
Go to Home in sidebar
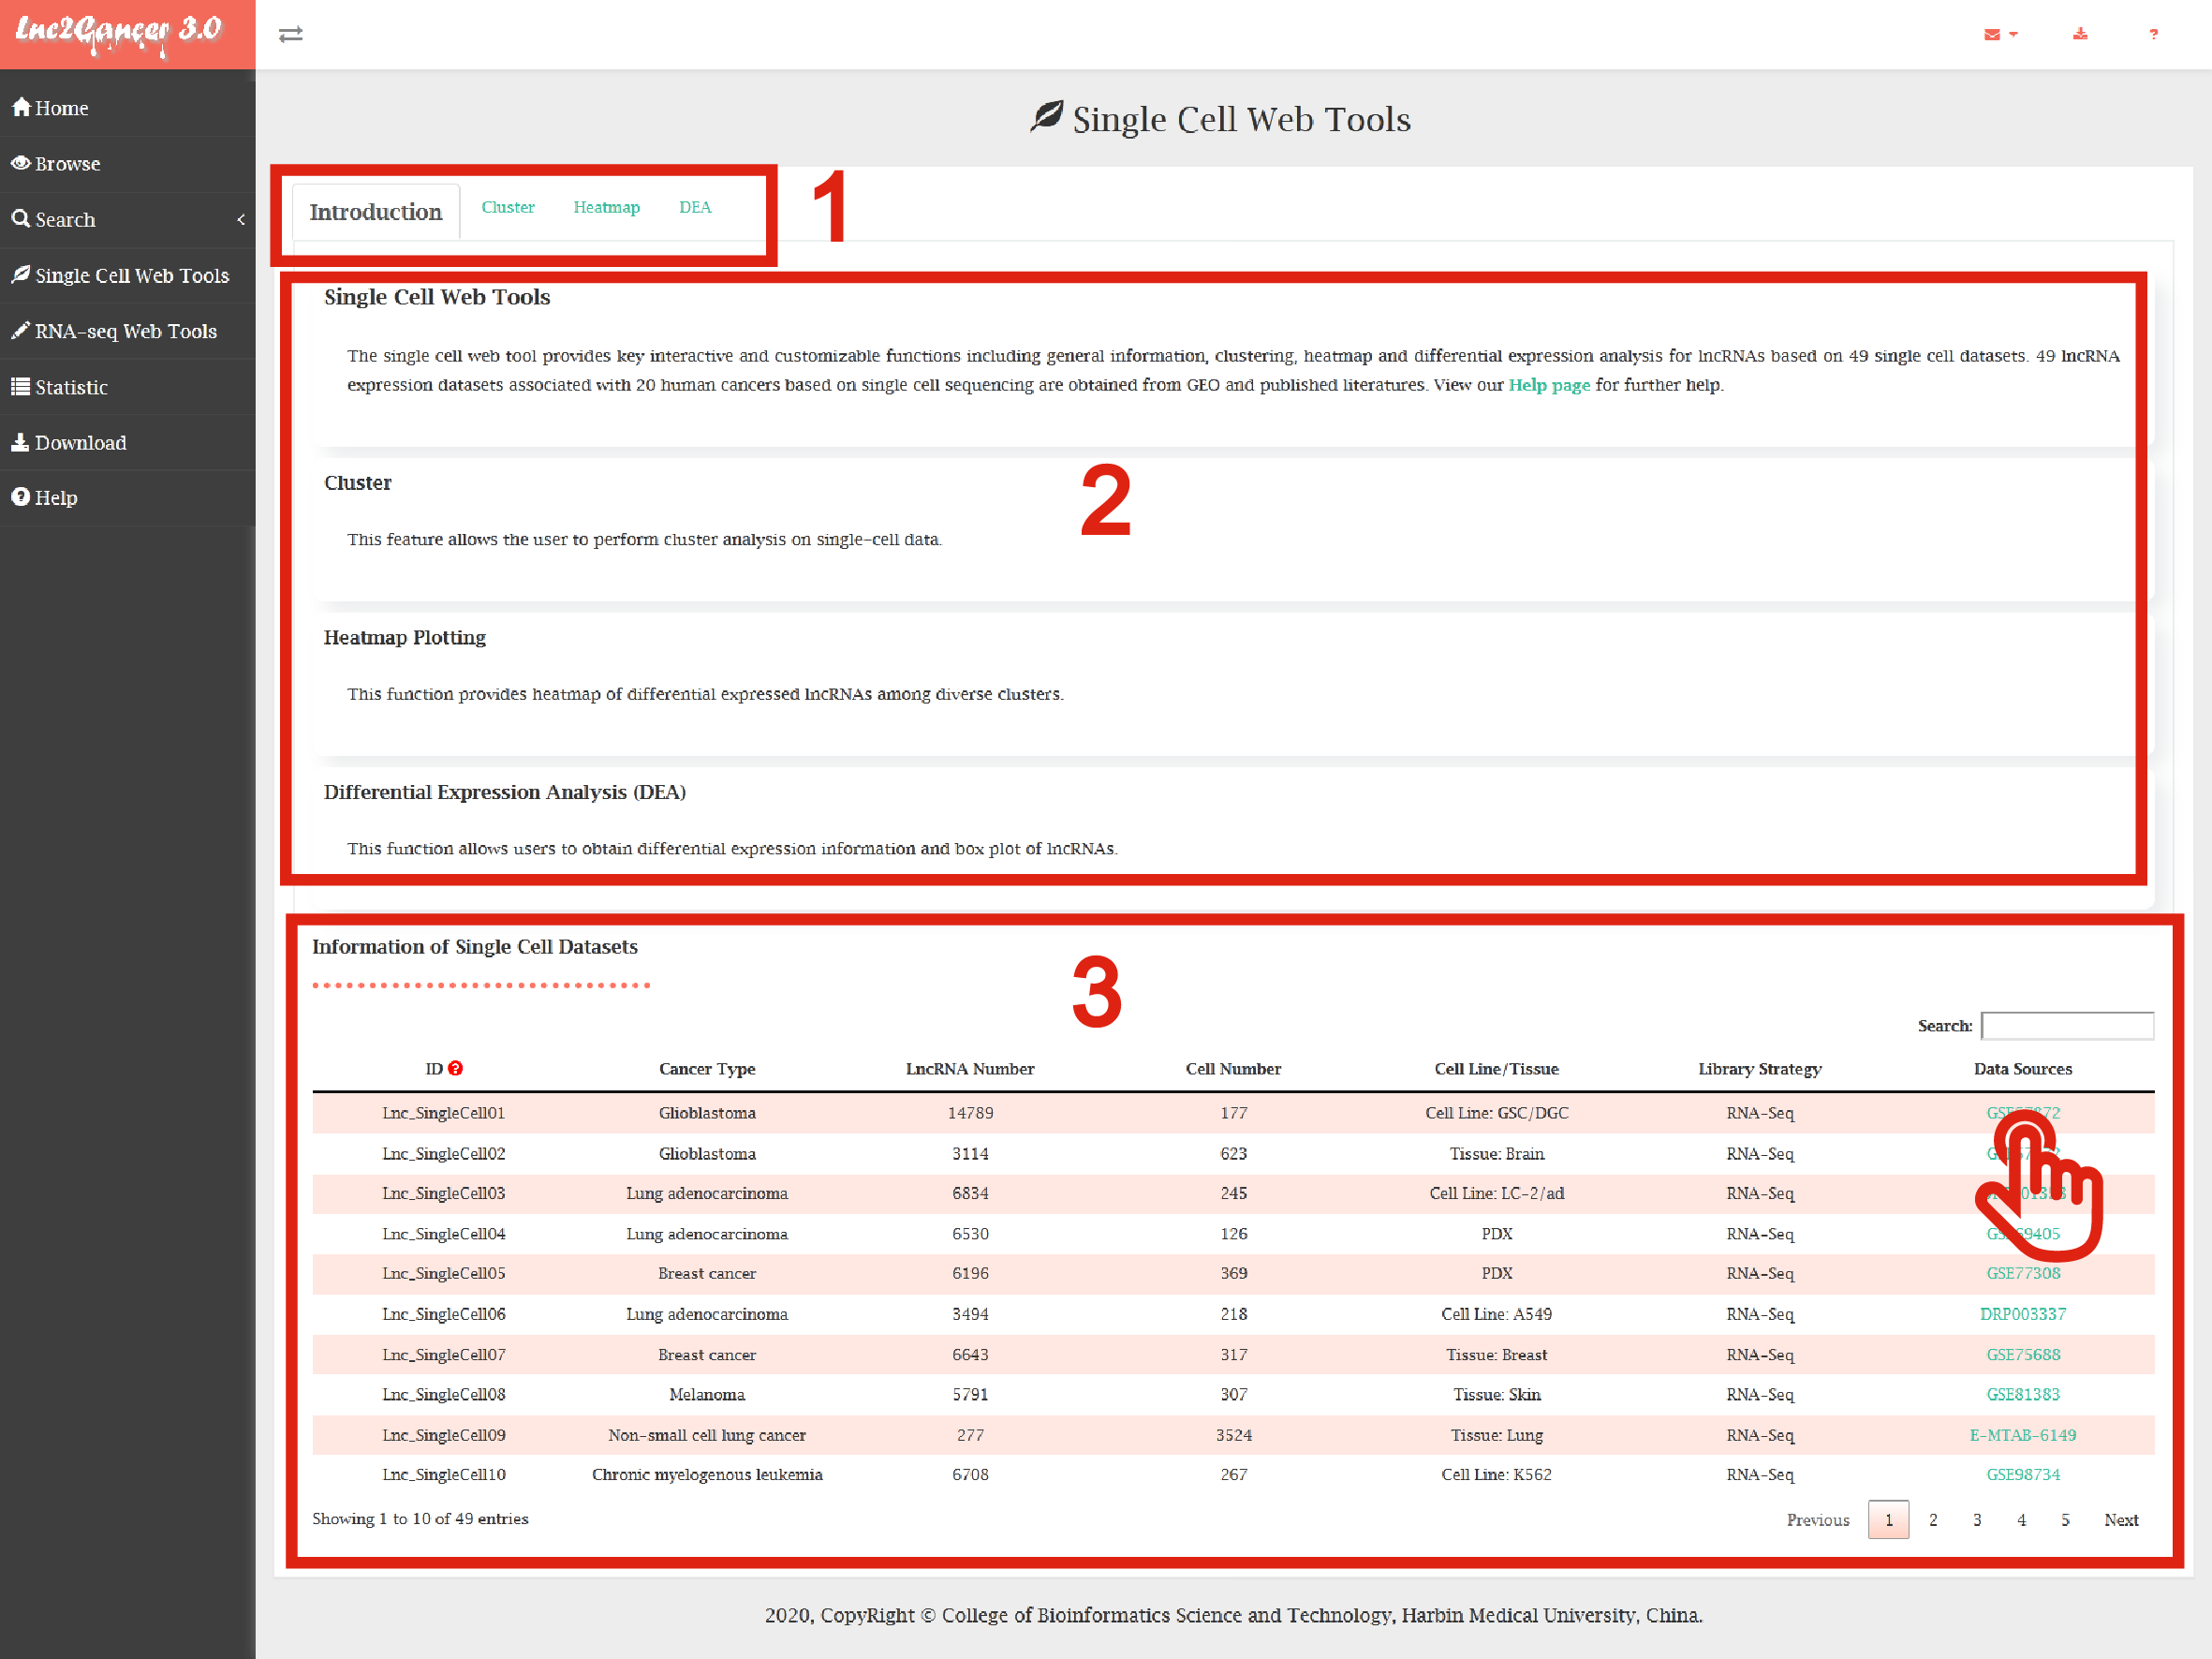tap(60, 108)
